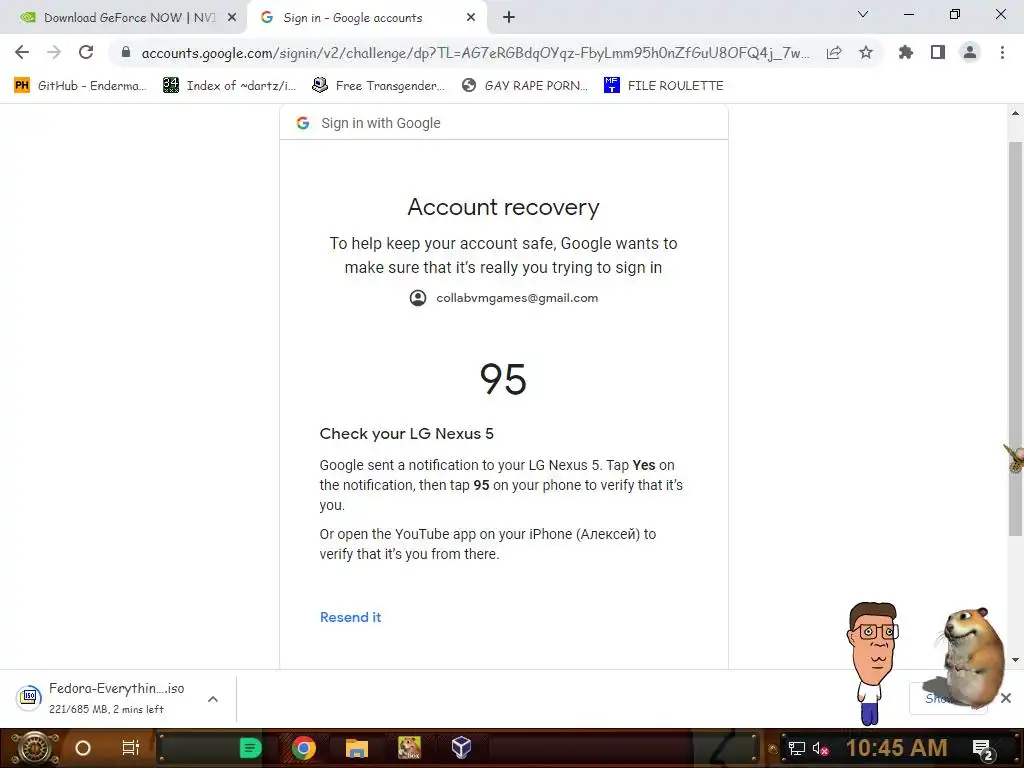Click the Chrome icon on the taskbar
The width and height of the screenshot is (1024, 768).
[x=303, y=748]
